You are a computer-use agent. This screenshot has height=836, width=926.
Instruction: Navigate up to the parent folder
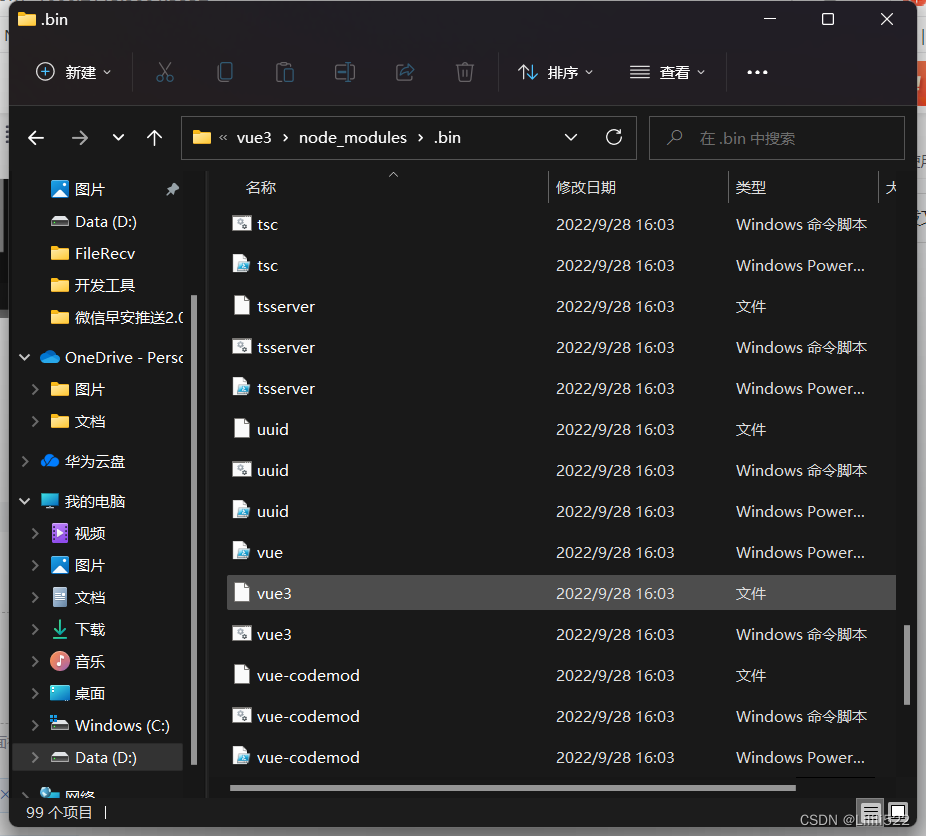coord(155,138)
